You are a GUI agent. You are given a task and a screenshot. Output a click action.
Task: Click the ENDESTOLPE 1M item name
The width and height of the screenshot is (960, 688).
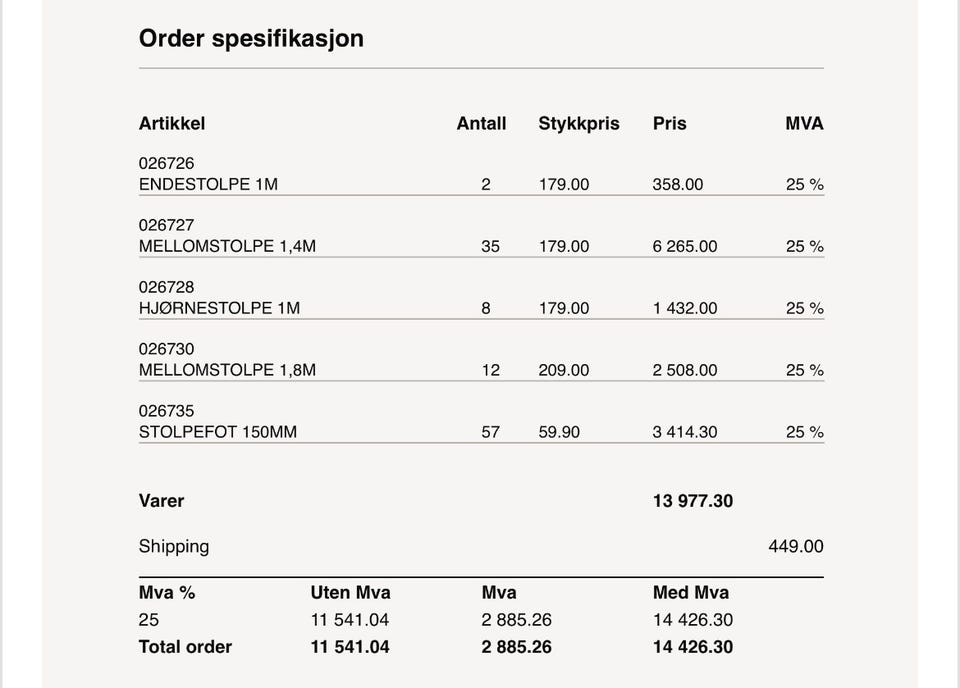coord(208,185)
